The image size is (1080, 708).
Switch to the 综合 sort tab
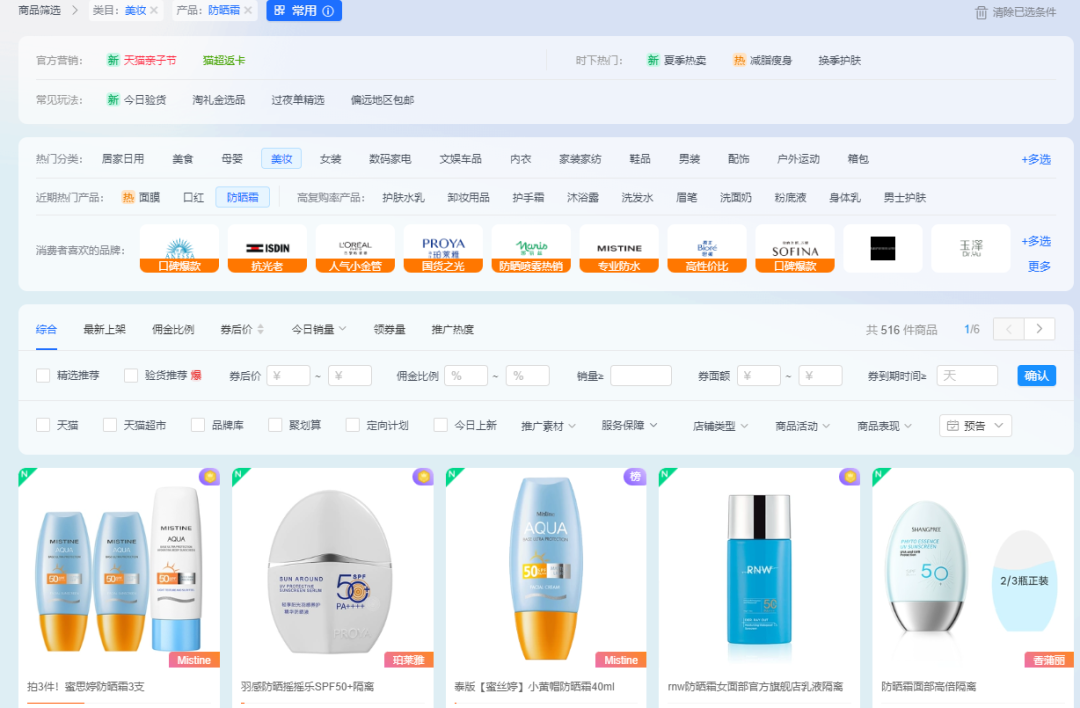point(46,329)
